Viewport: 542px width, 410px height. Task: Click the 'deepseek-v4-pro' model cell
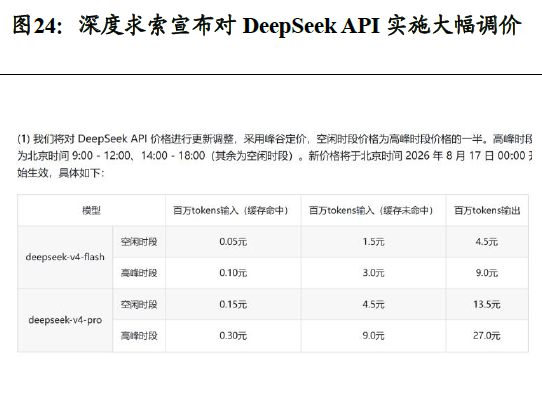(x=65, y=320)
